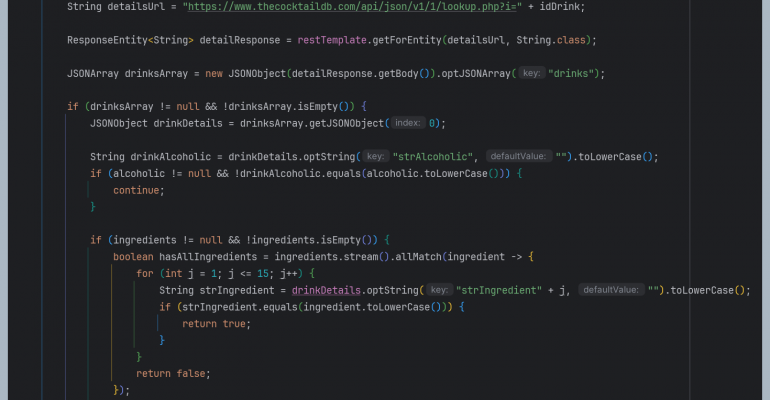Click key: hint before "strIngredient"
This screenshot has height=400, width=770.
point(439,290)
